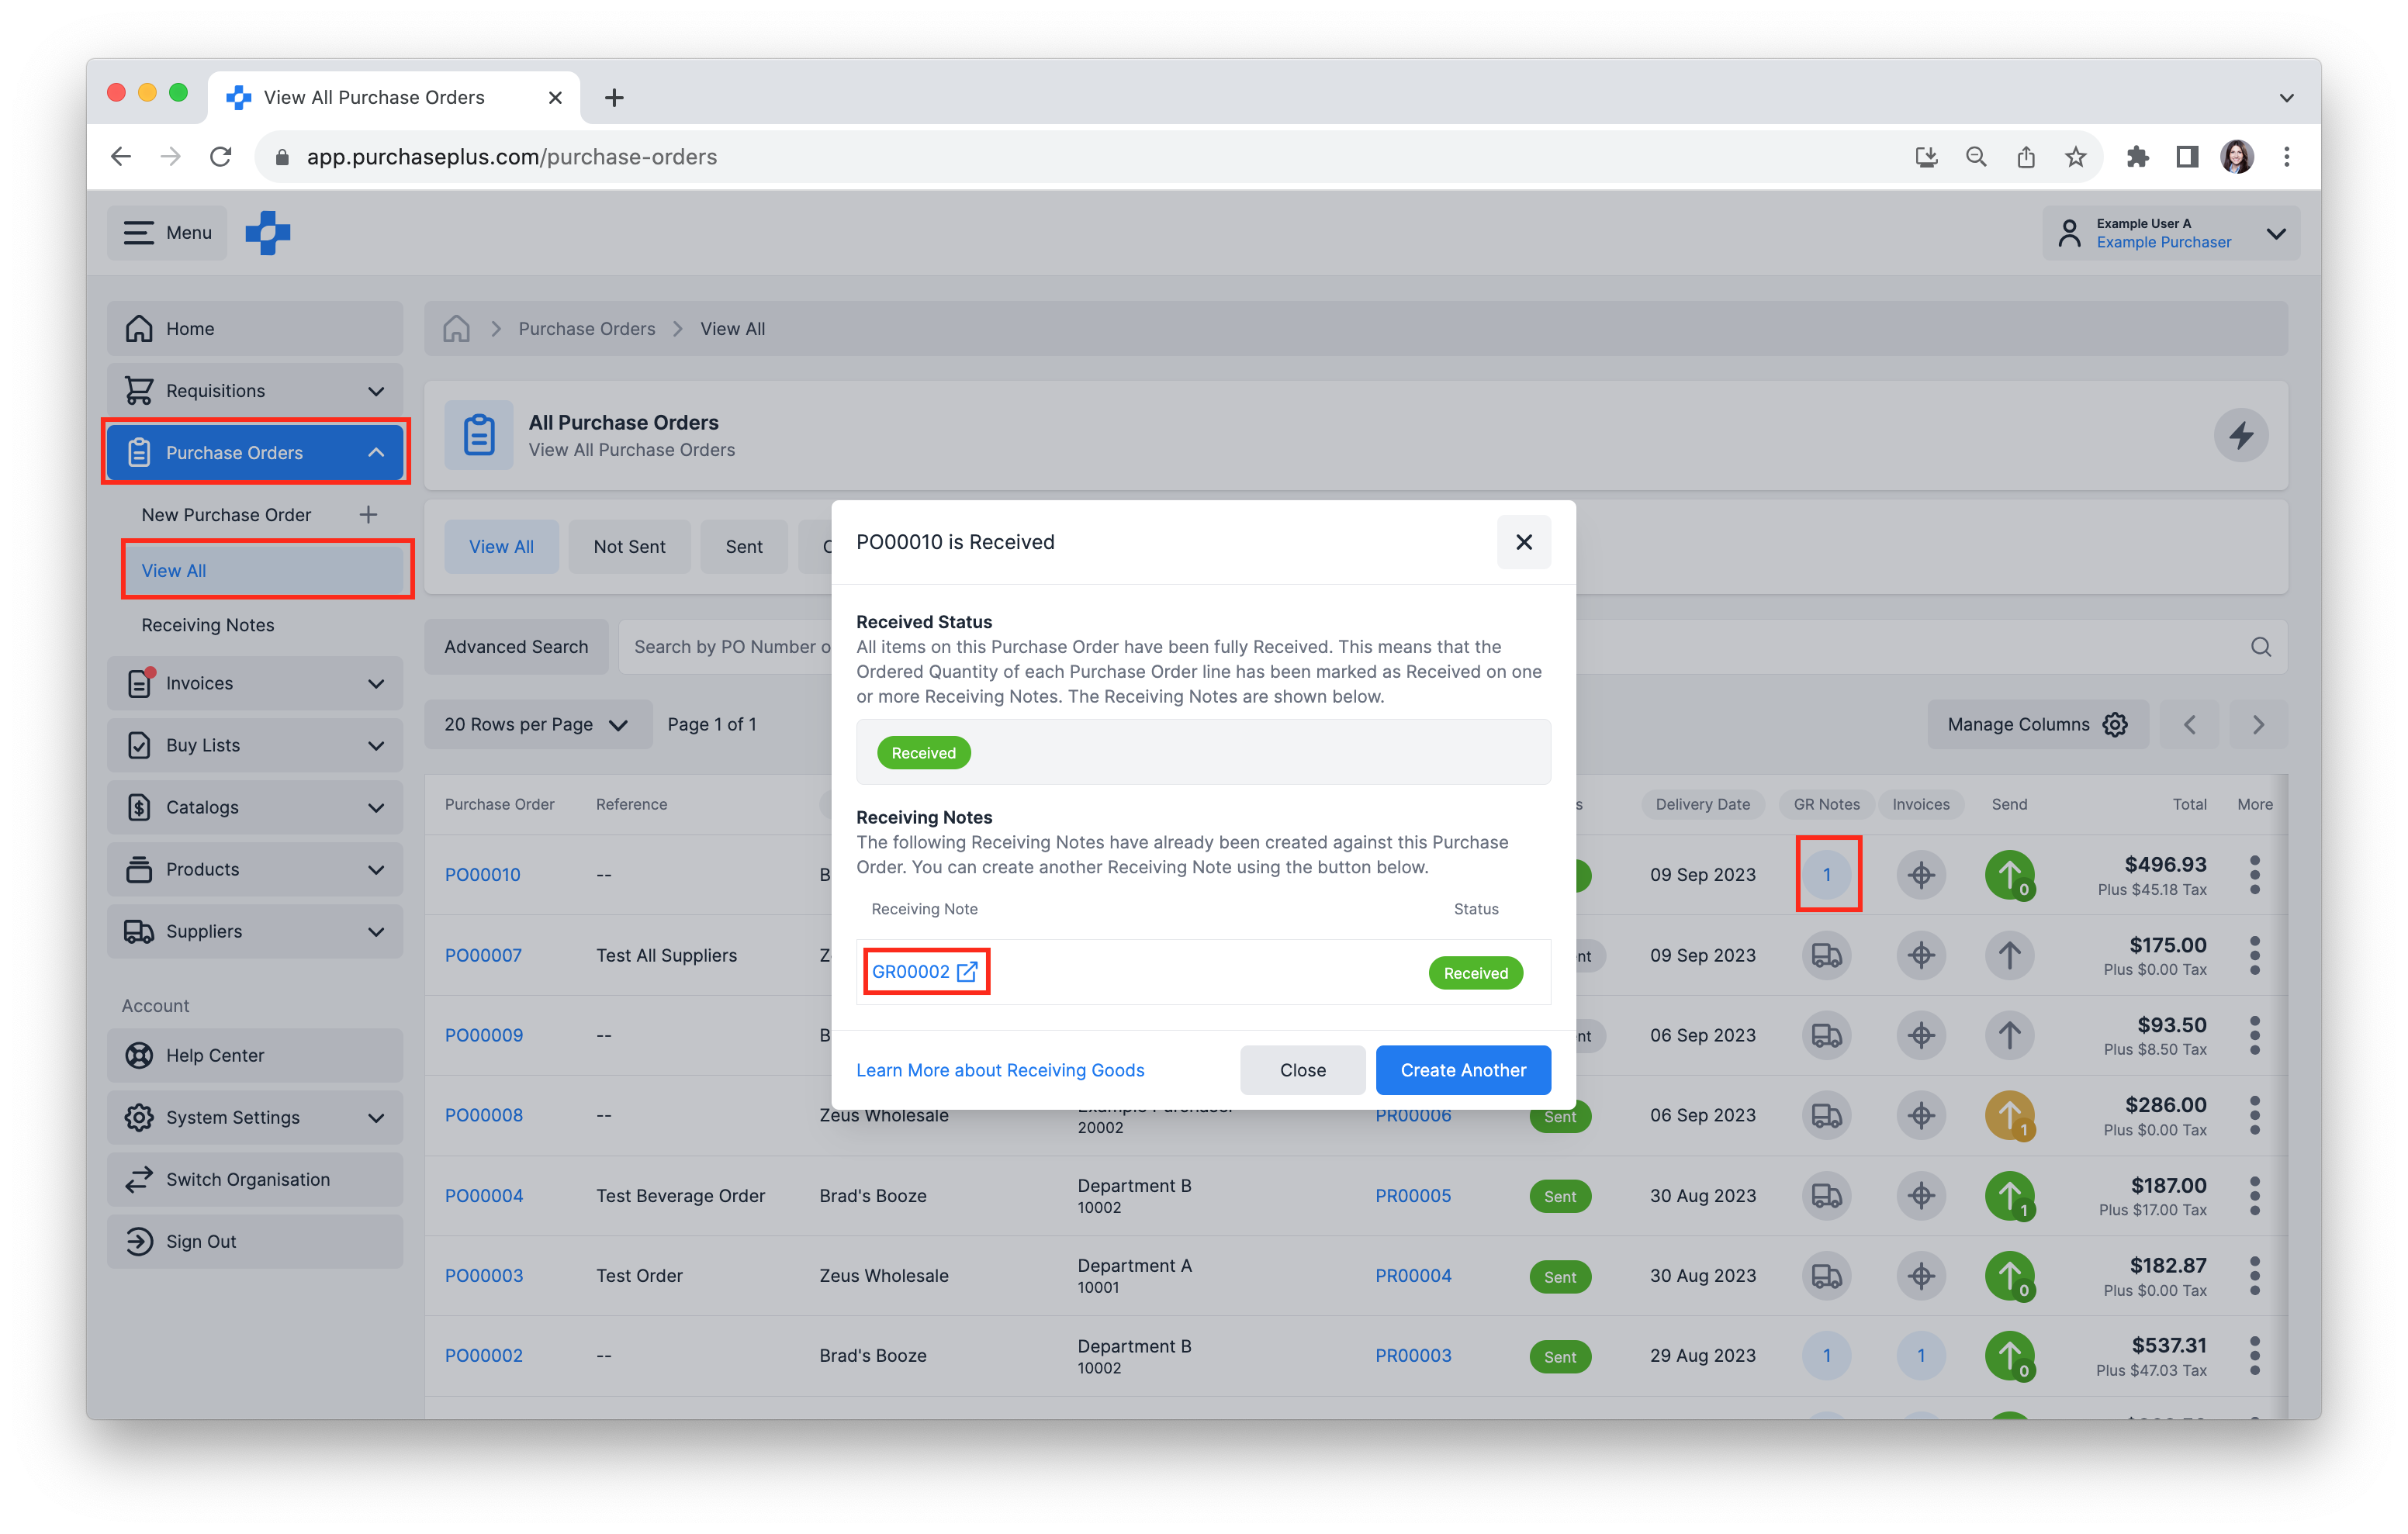Switch to the Not Sent tab
Screen dimensions: 2408x1534
(x=629, y=547)
